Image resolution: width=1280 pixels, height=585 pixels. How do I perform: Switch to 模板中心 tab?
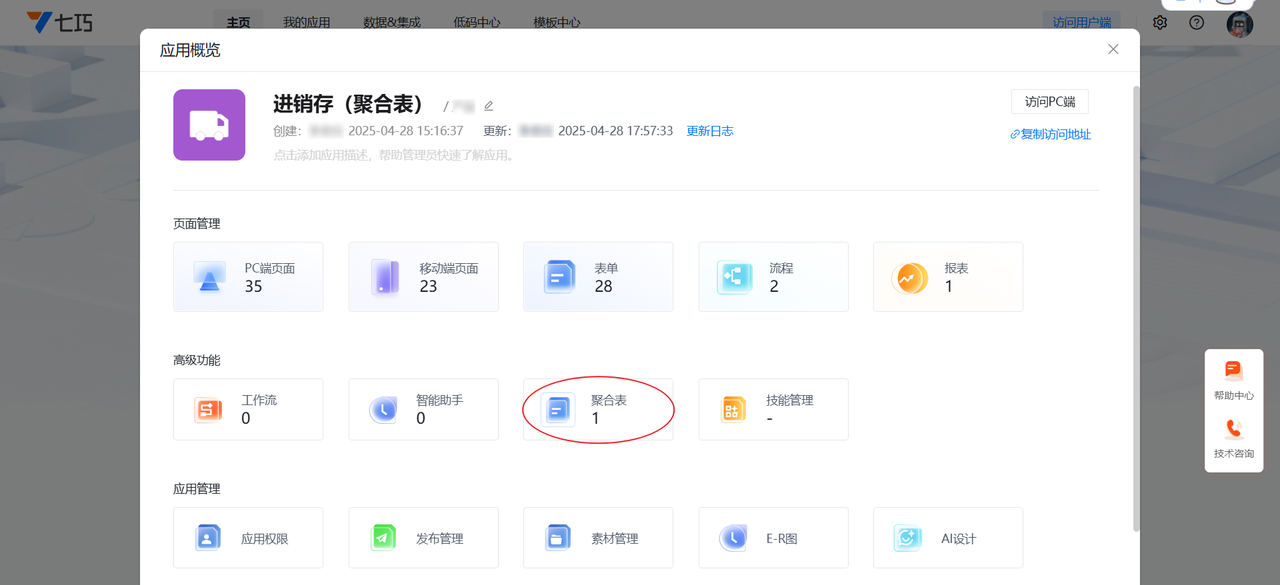557,22
